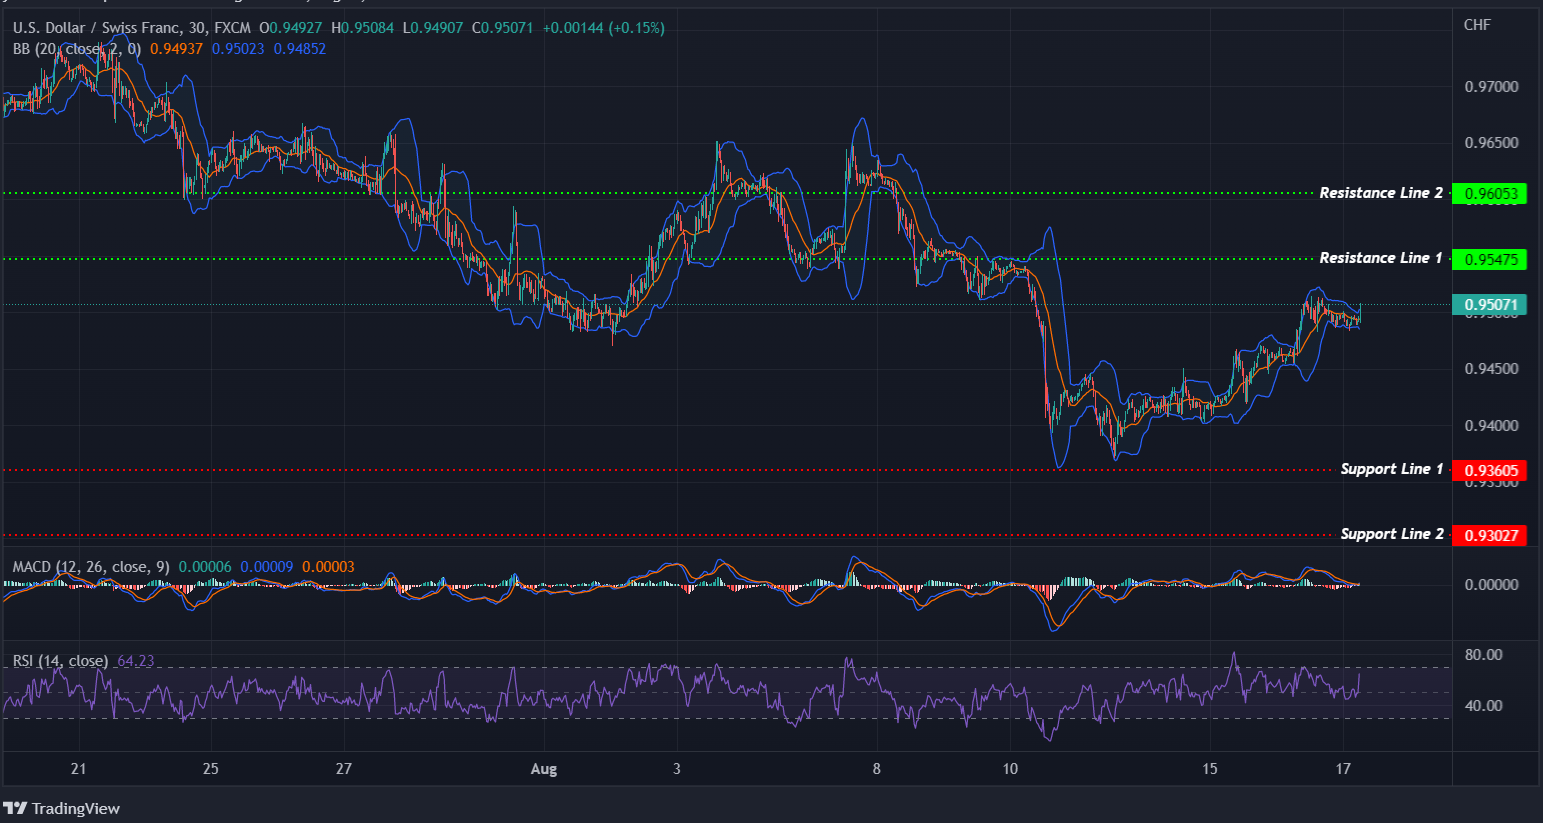Click the current price label 0.95071
Viewport: 1543px width, 823px height.
(1490, 305)
